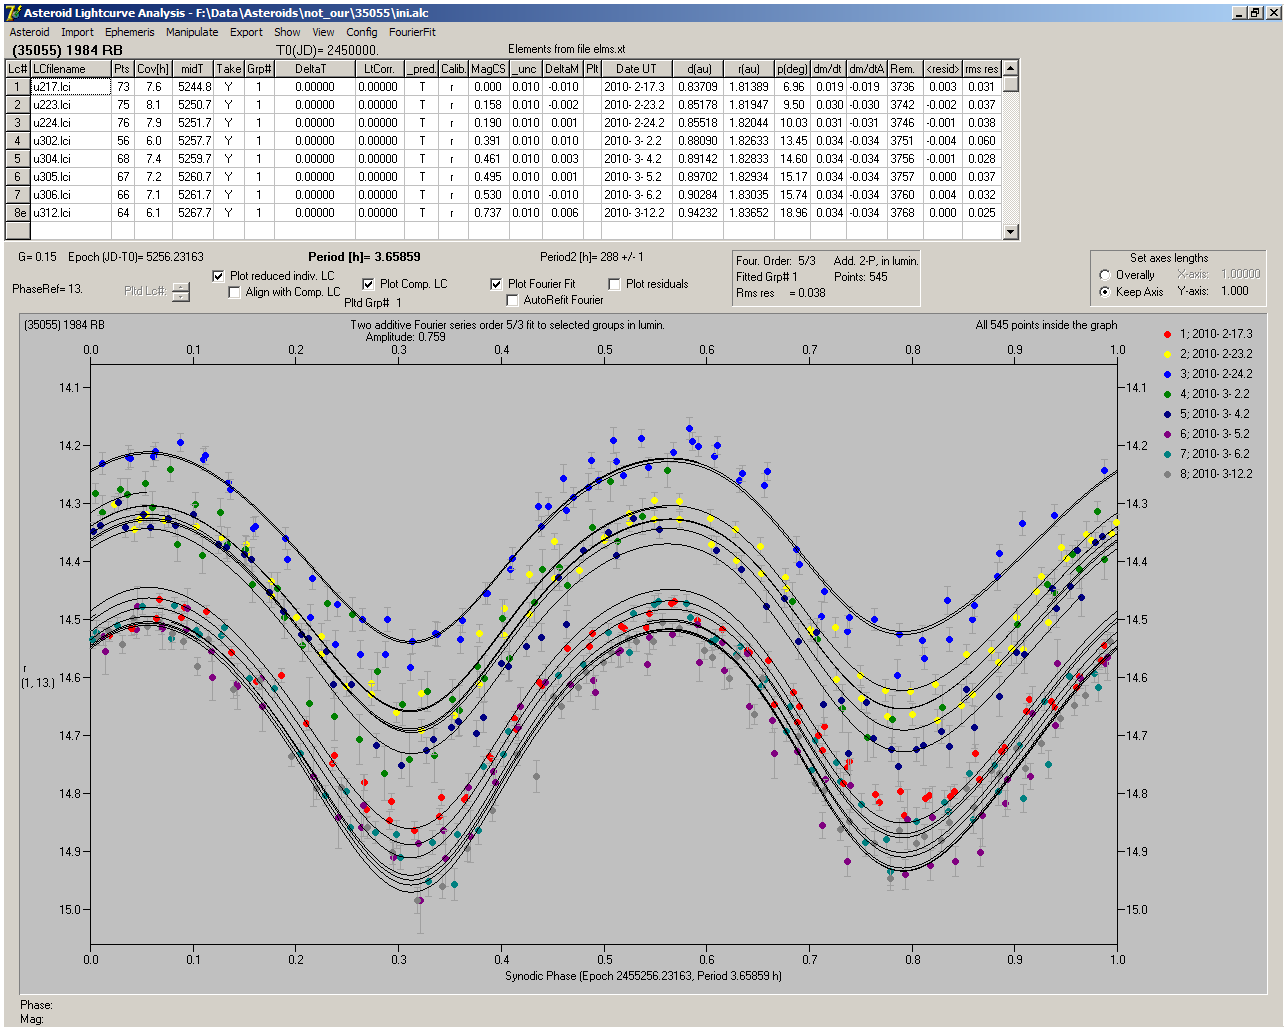Click the LCfilename column header
Screen dimensions: 1288x1032
click(x=70, y=69)
